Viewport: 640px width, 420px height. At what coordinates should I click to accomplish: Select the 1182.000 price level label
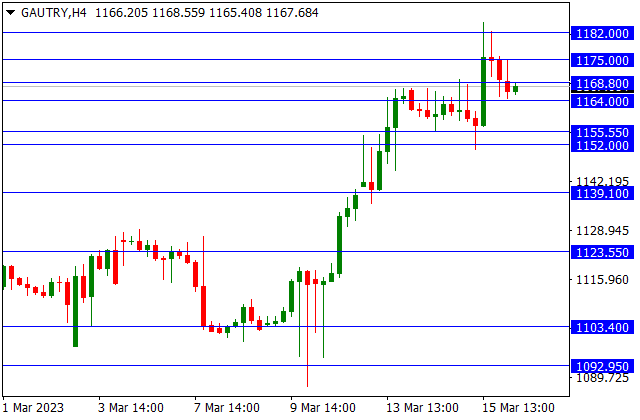(x=602, y=33)
